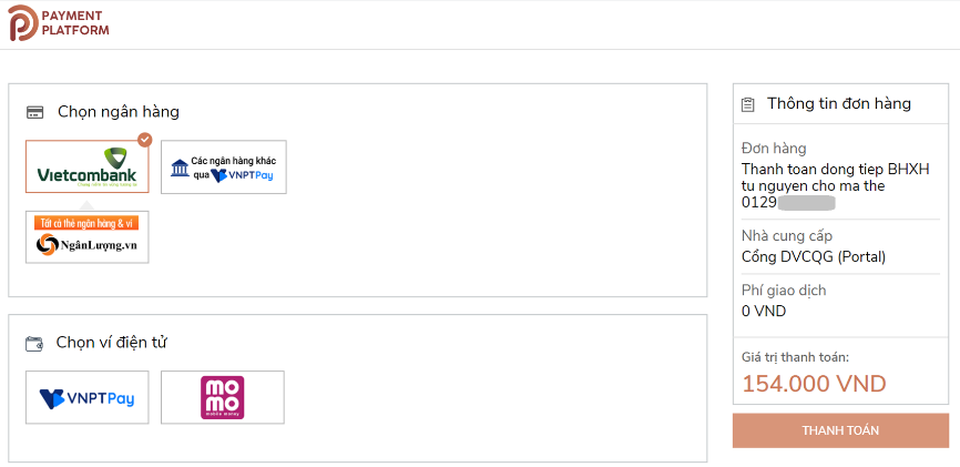This screenshot has height=467, width=960.
Task: Choose other banks via VNPT Pay
Action: click(x=223, y=167)
